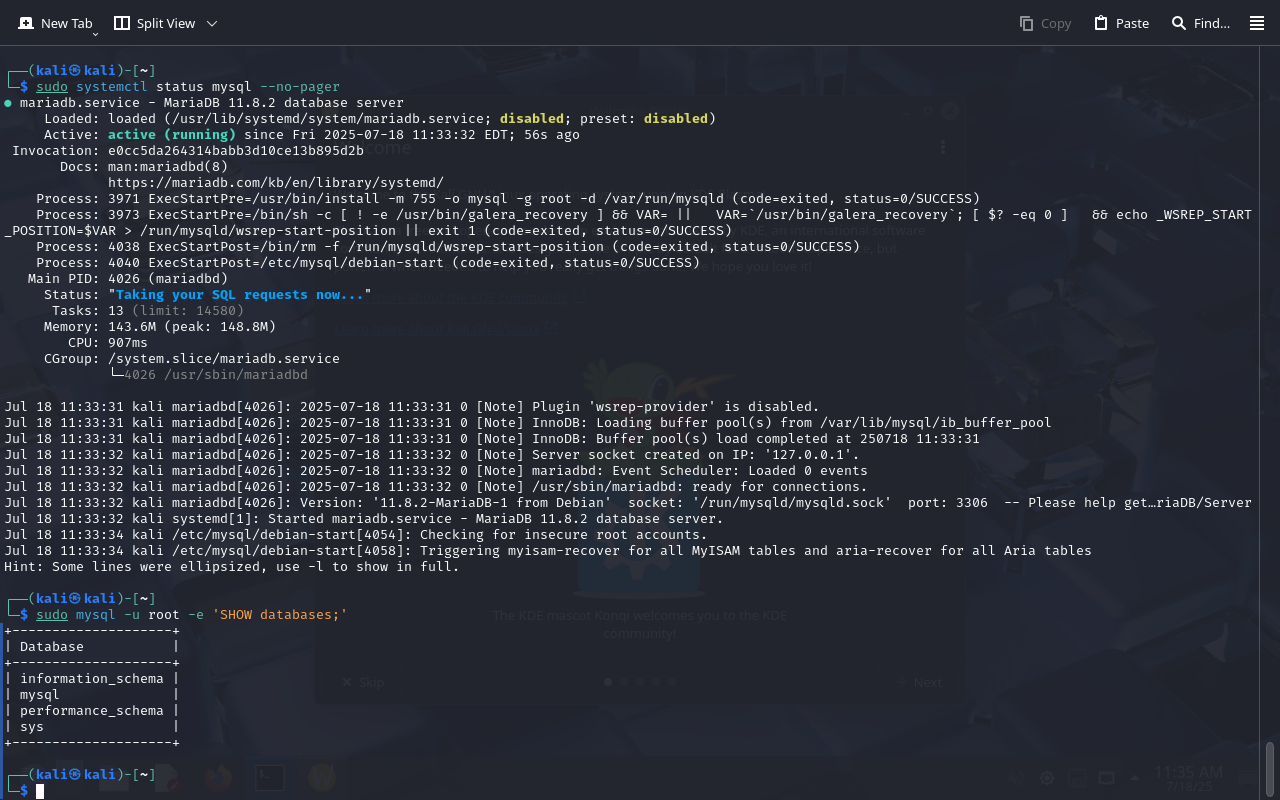The image size is (1280, 800).
Task: Click the 'sys' database row
Action: [x=32, y=727]
